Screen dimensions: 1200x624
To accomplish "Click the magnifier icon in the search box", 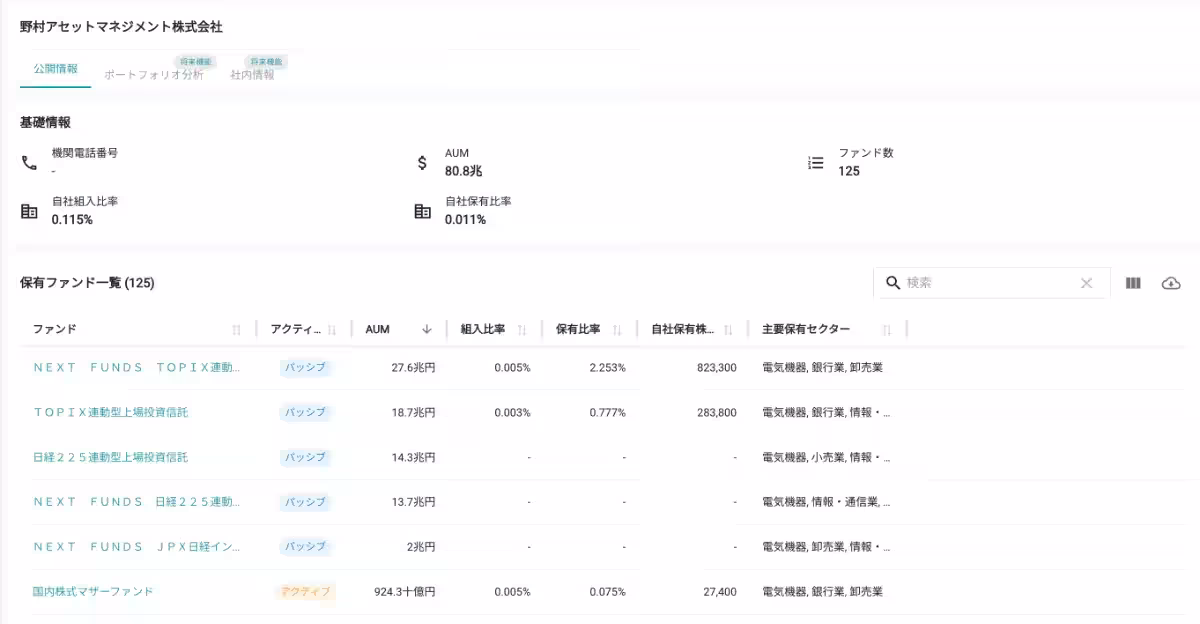I will [x=893, y=283].
